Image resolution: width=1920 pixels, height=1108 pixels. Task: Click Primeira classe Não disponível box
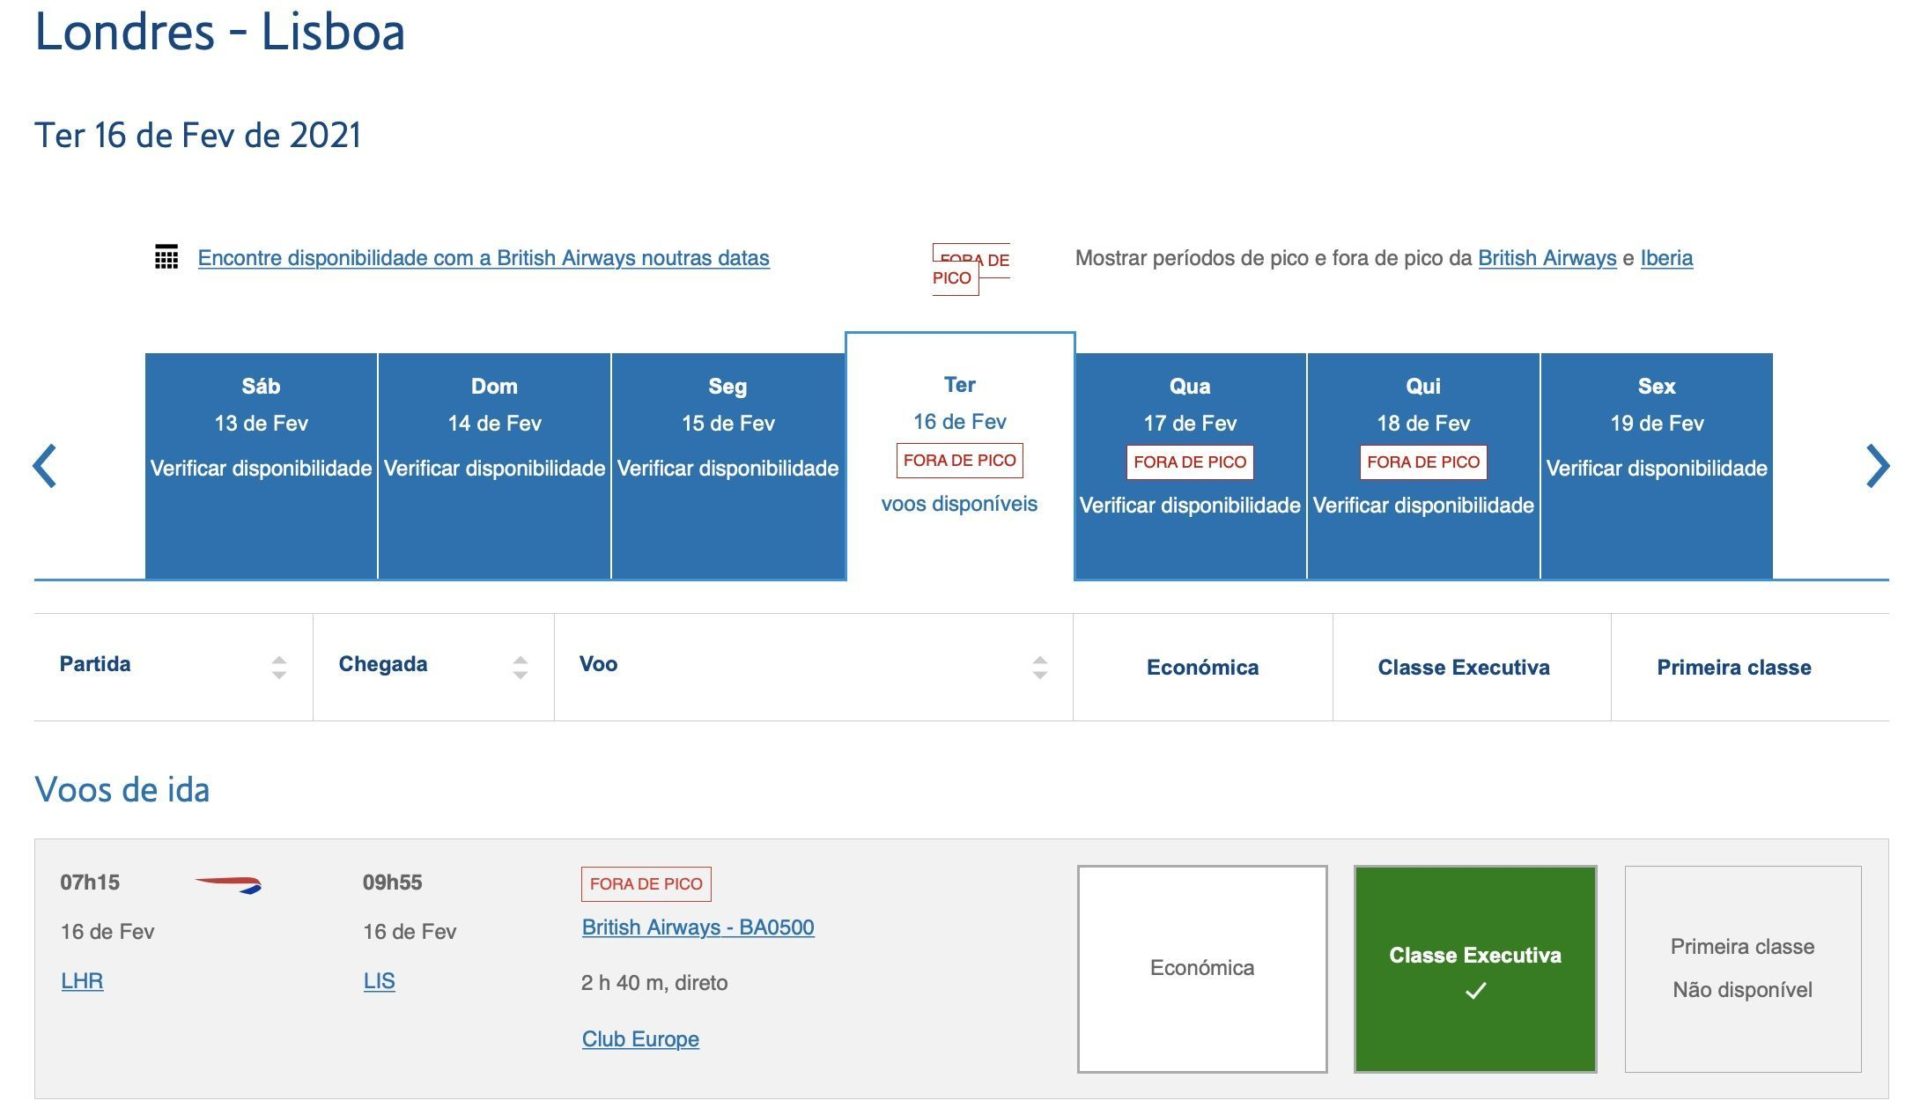coord(1742,968)
